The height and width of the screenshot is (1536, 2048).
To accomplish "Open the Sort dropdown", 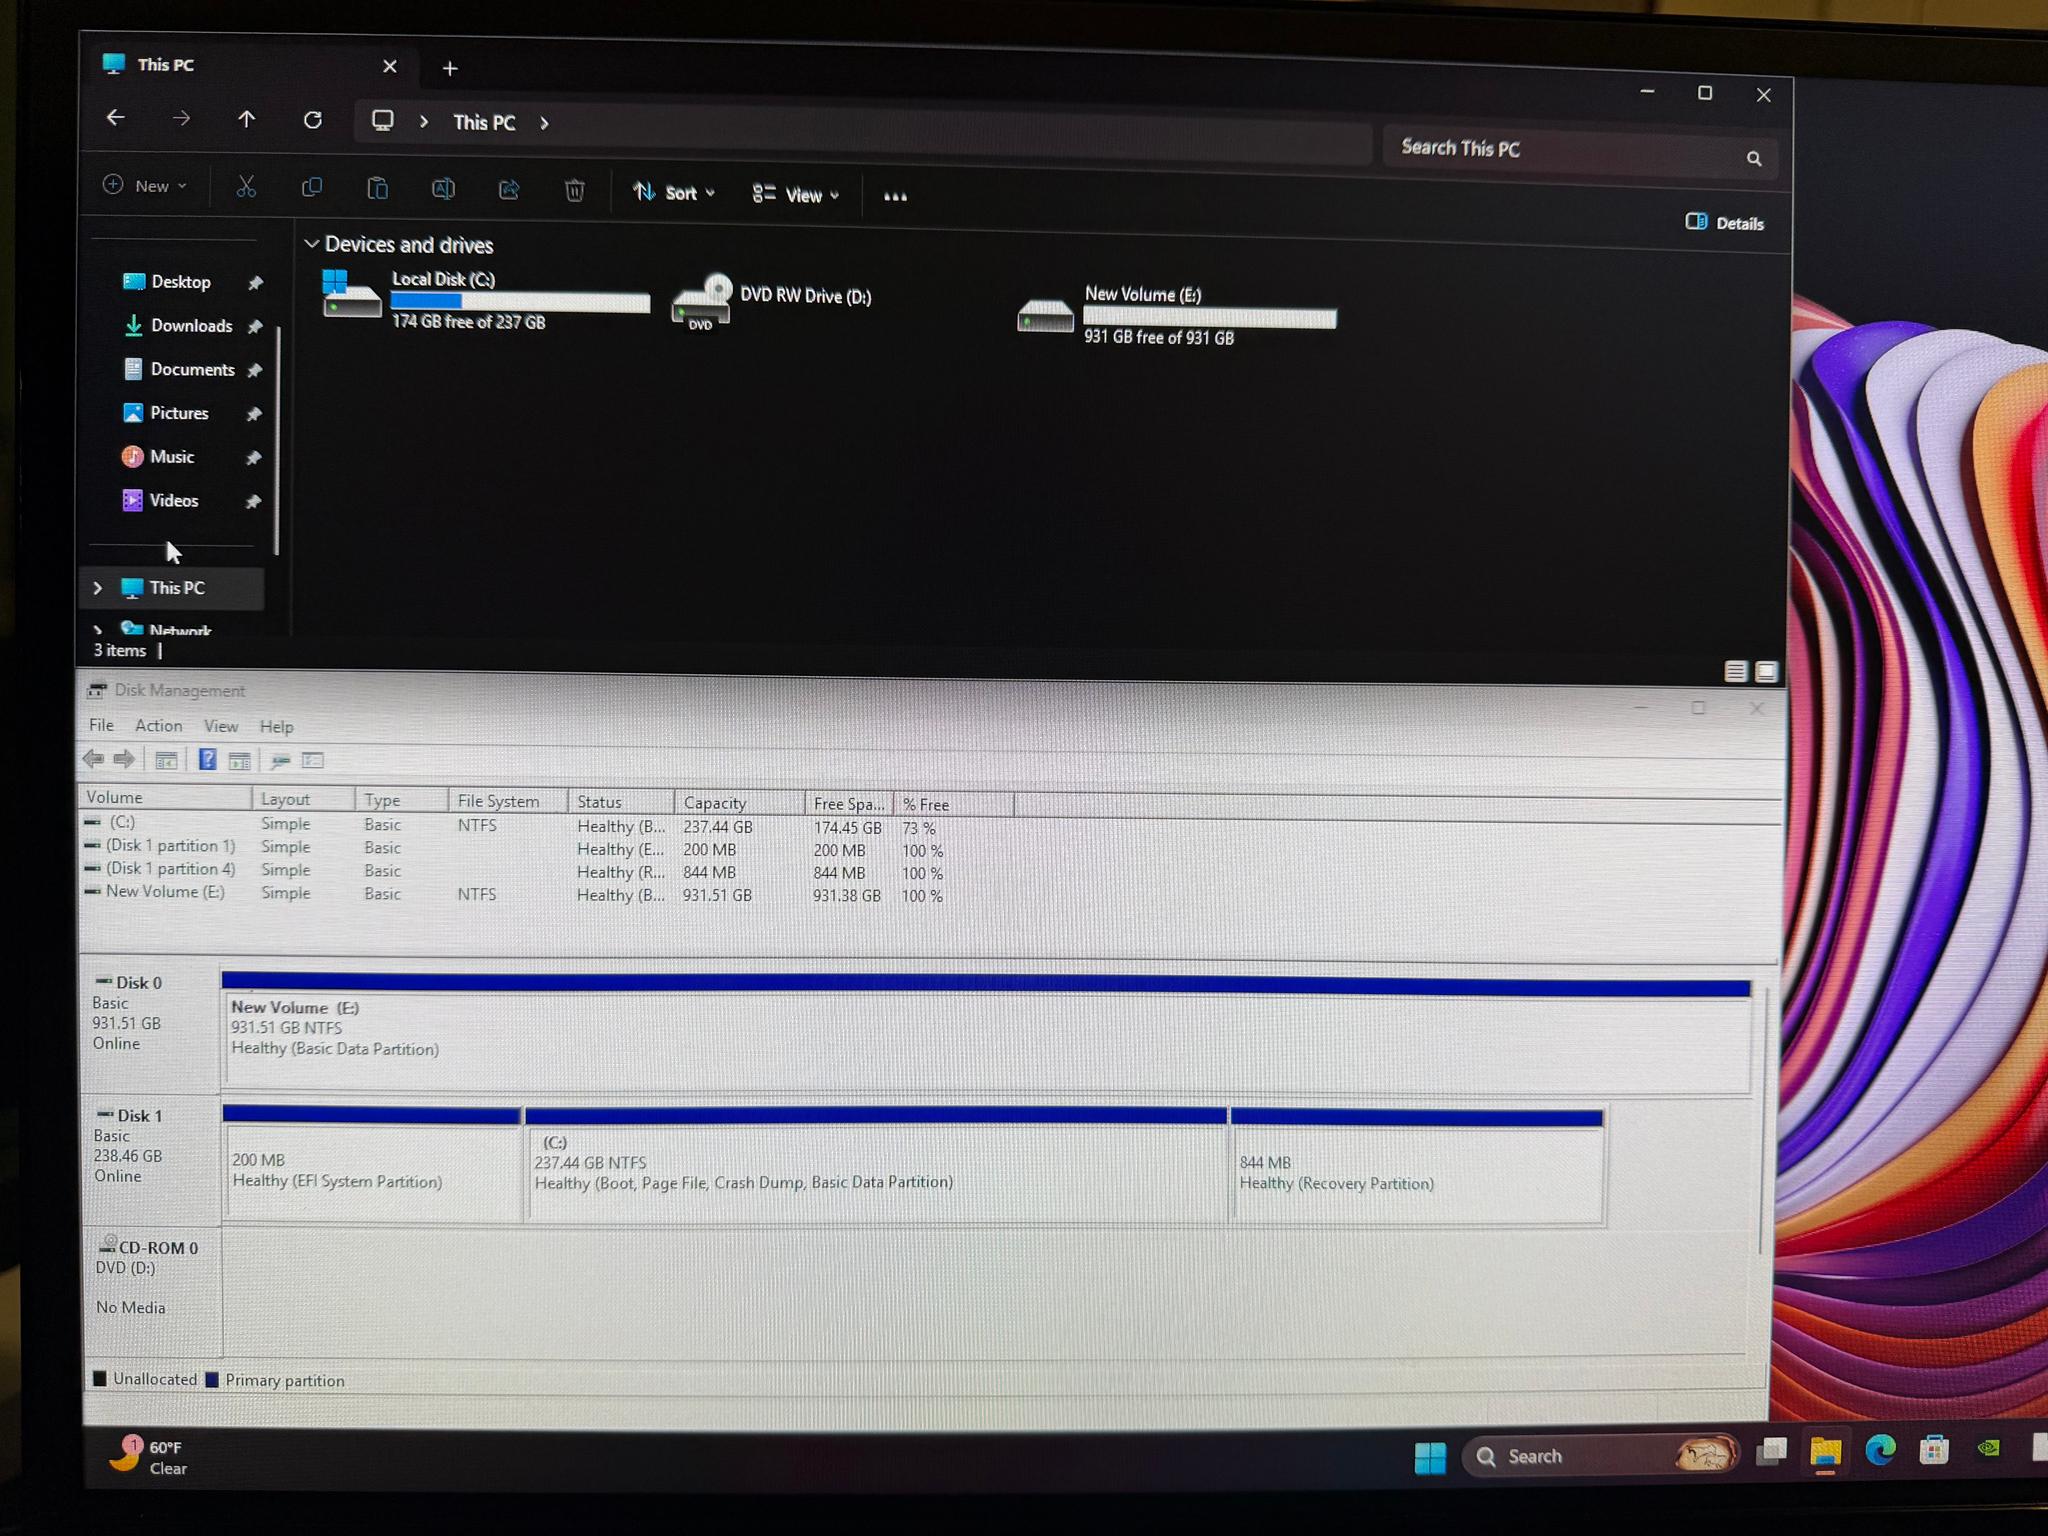I will [674, 192].
